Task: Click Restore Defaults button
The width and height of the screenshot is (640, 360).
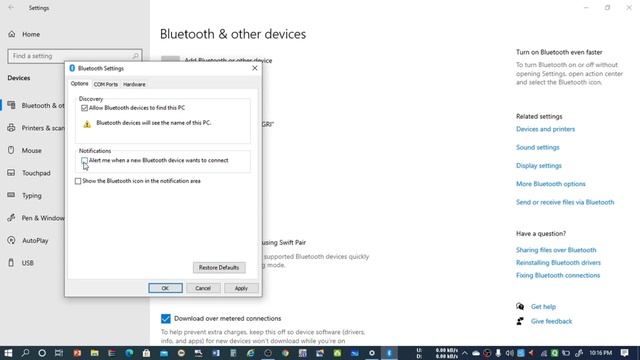Action: [219, 267]
